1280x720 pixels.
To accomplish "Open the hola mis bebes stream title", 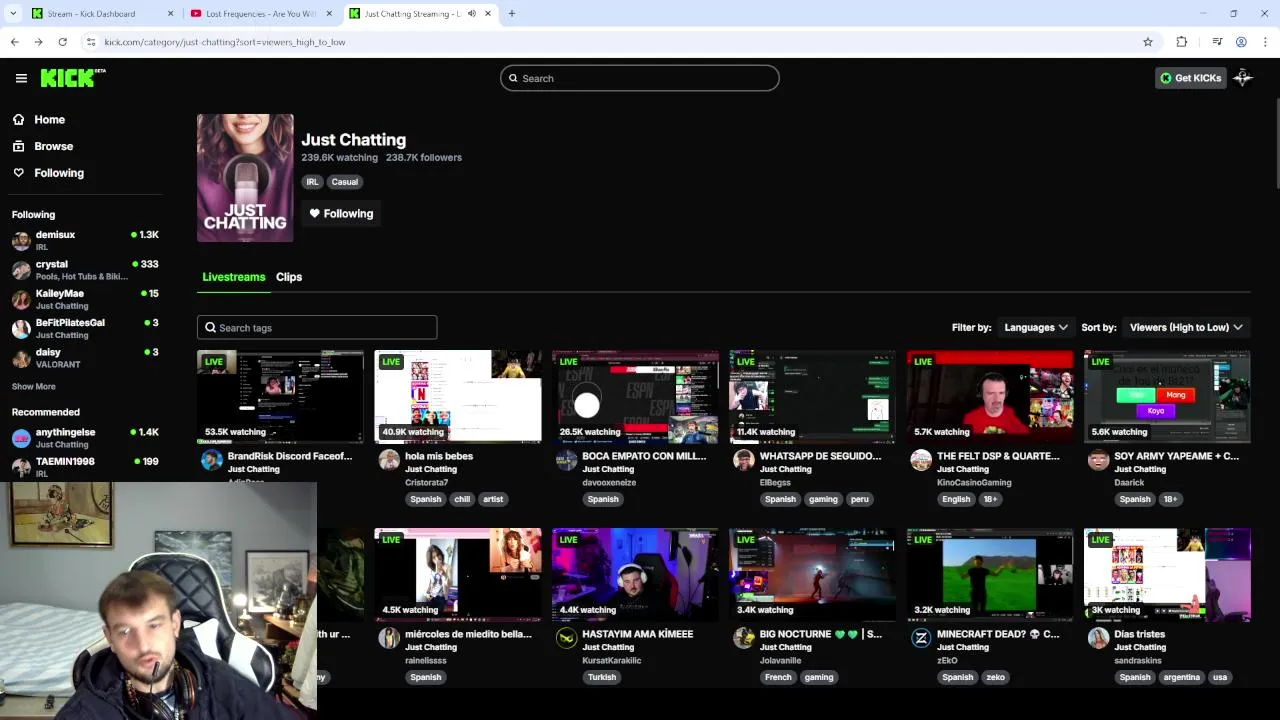I will (x=439, y=456).
